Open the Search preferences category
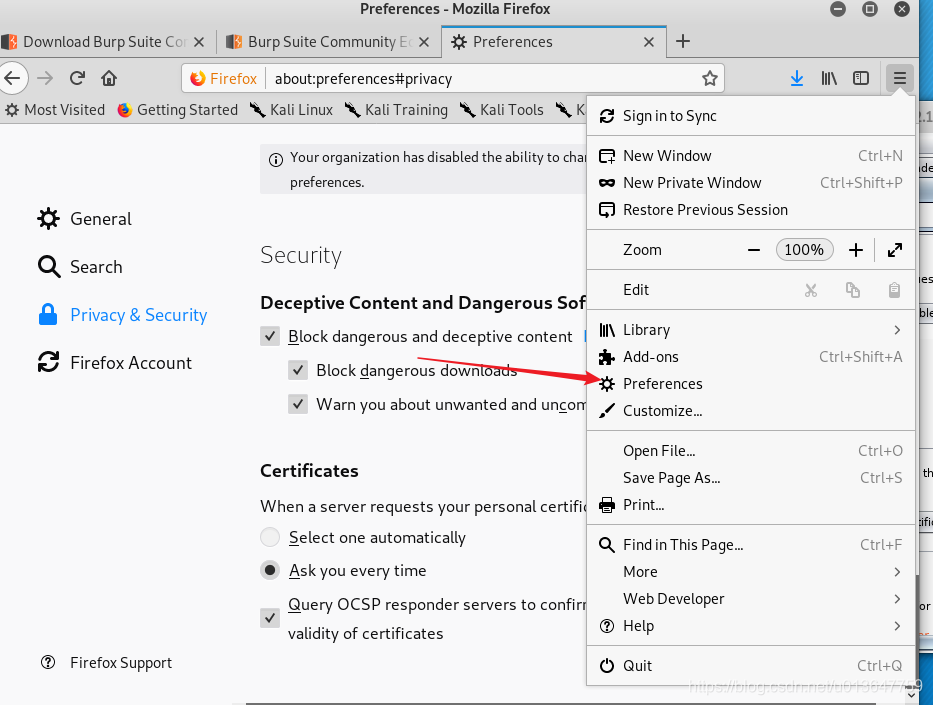The height and width of the screenshot is (705, 933). click(80, 267)
